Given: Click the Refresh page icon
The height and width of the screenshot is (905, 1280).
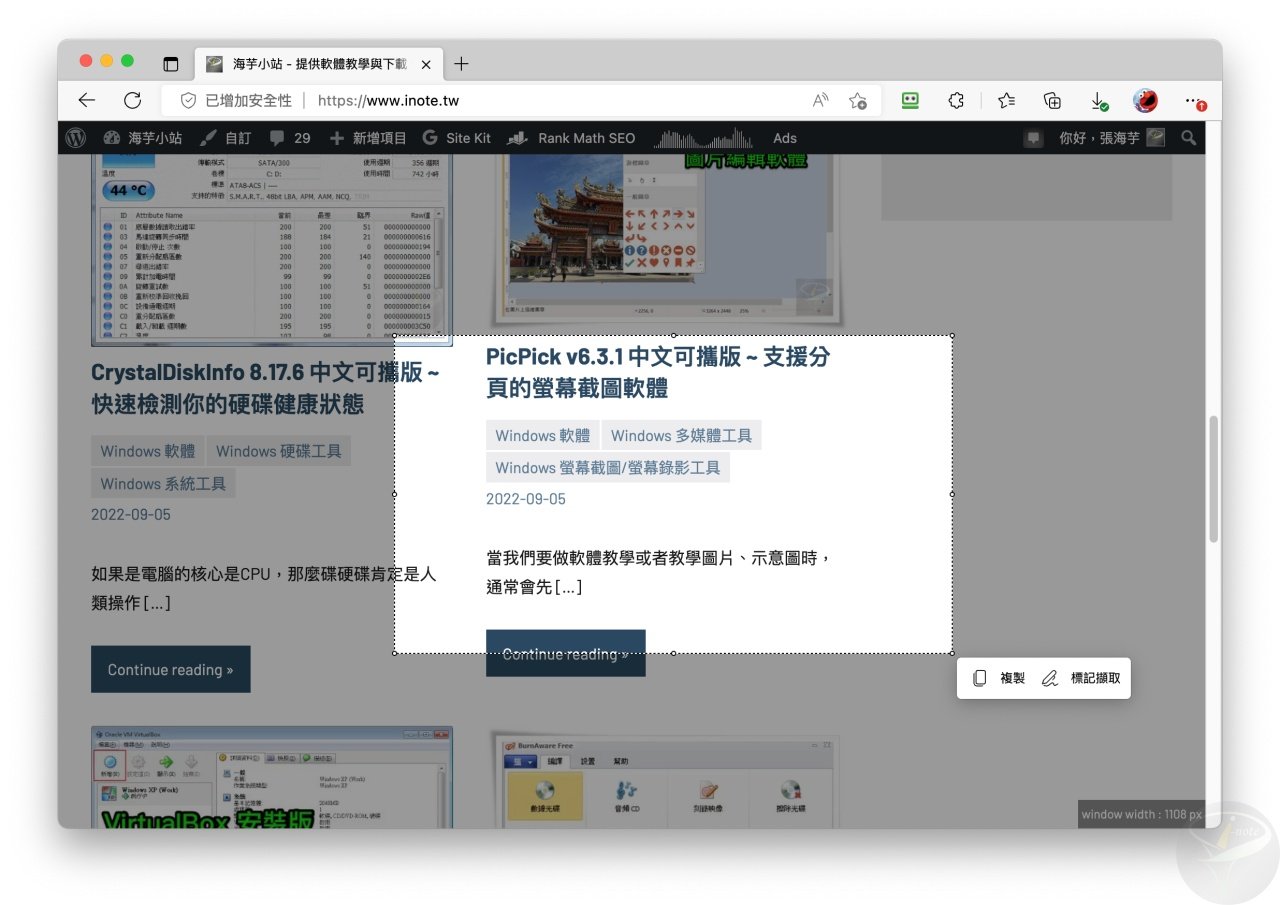Looking at the screenshot, I should click(133, 100).
